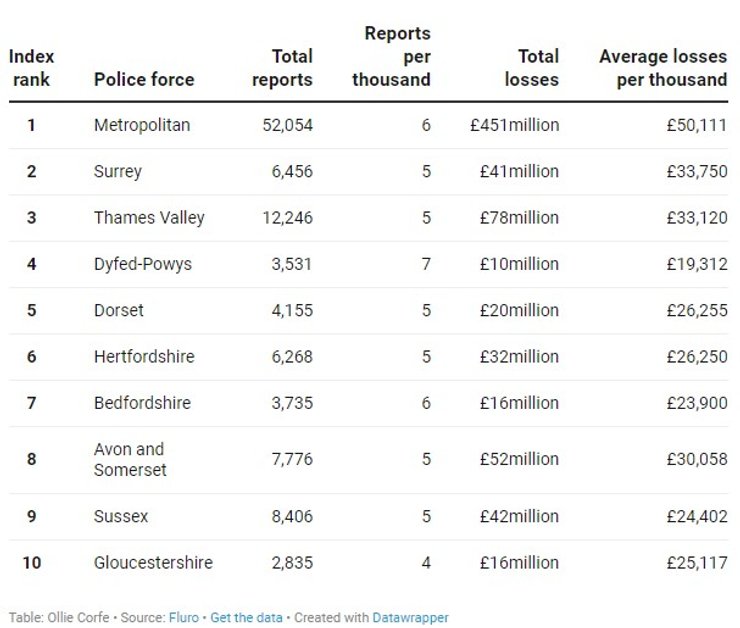Sort by Police force column header

(144, 79)
